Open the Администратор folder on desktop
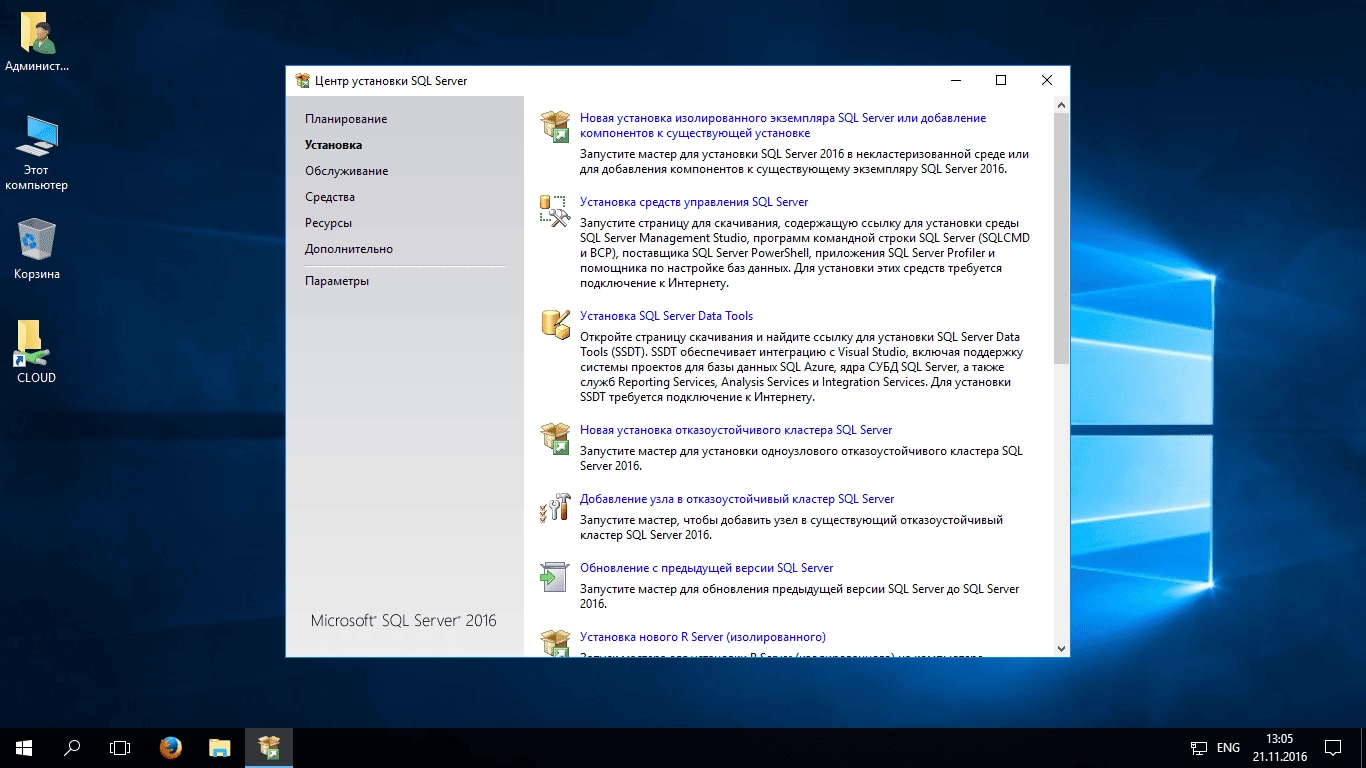Viewport: 1366px width, 768px height. tap(37, 44)
